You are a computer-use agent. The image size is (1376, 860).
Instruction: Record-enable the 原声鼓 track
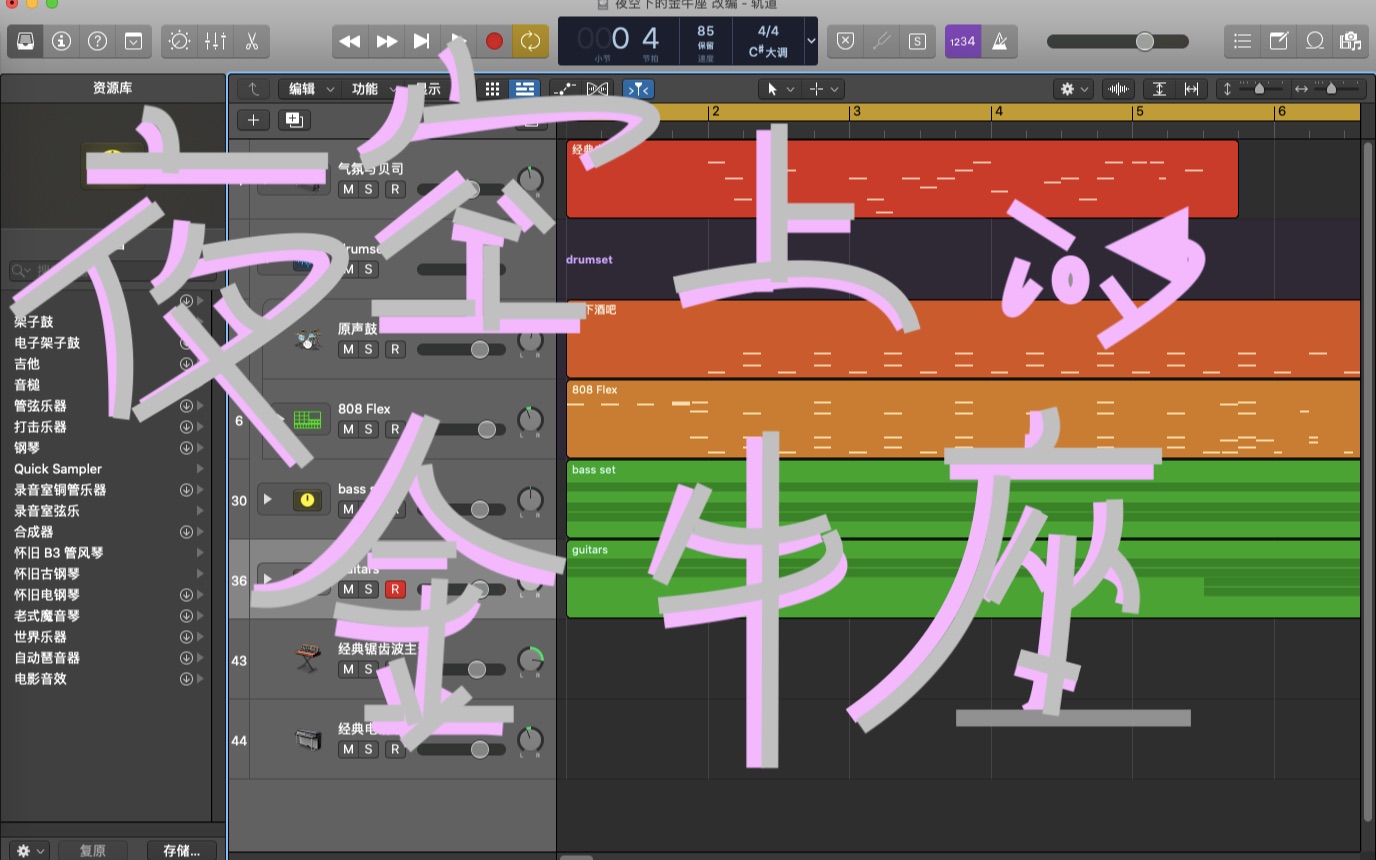pos(395,349)
